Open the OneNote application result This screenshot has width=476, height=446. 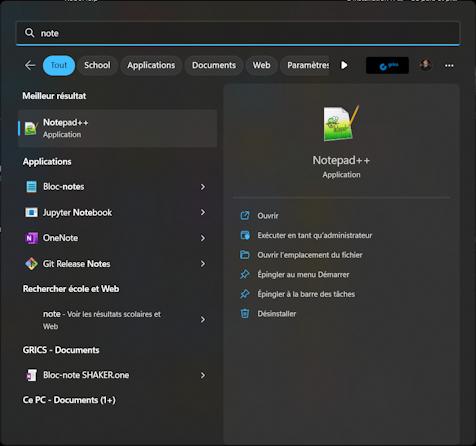click(117, 238)
